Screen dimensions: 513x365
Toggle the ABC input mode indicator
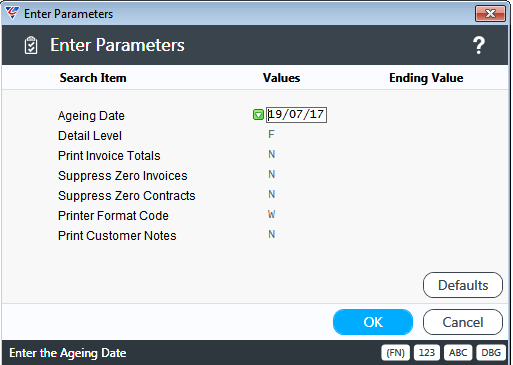pyautogui.click(x=458, y=353)
